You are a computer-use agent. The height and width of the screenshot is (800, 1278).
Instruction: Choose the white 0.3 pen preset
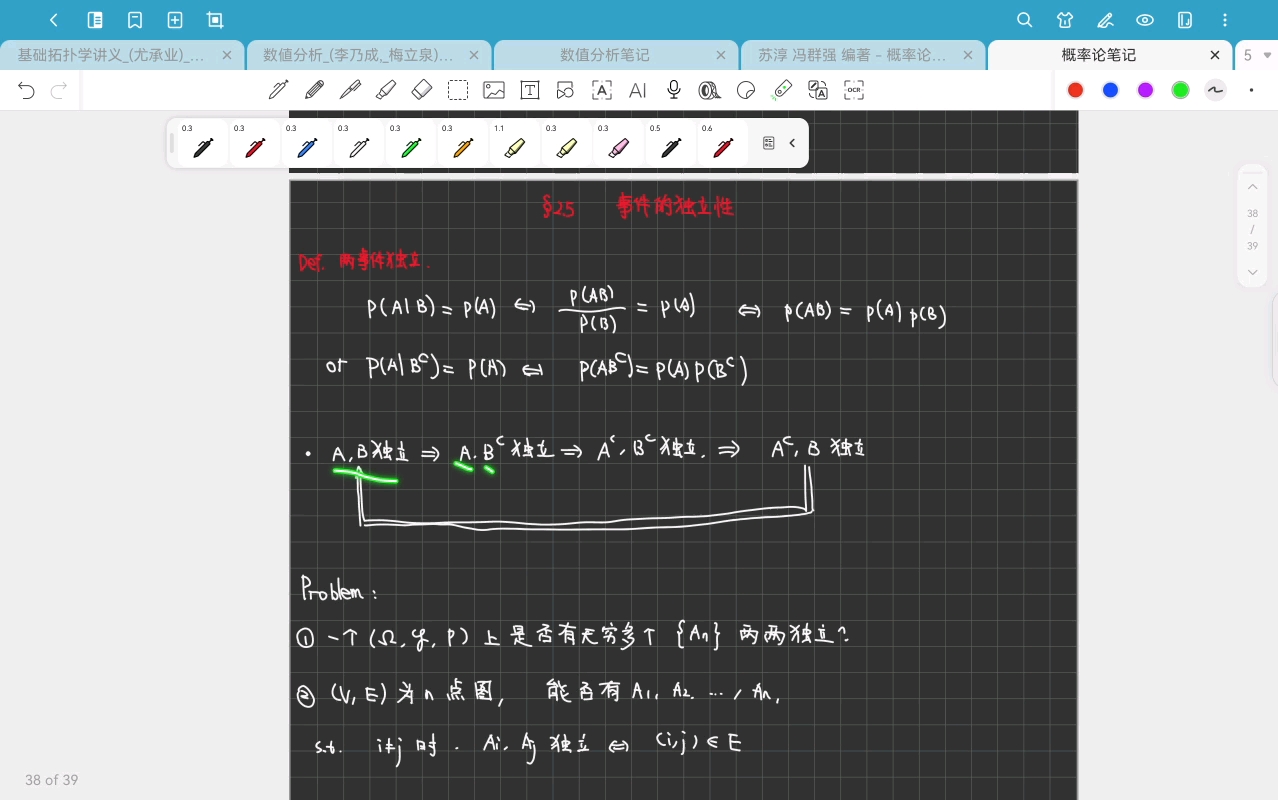point(358,143)
